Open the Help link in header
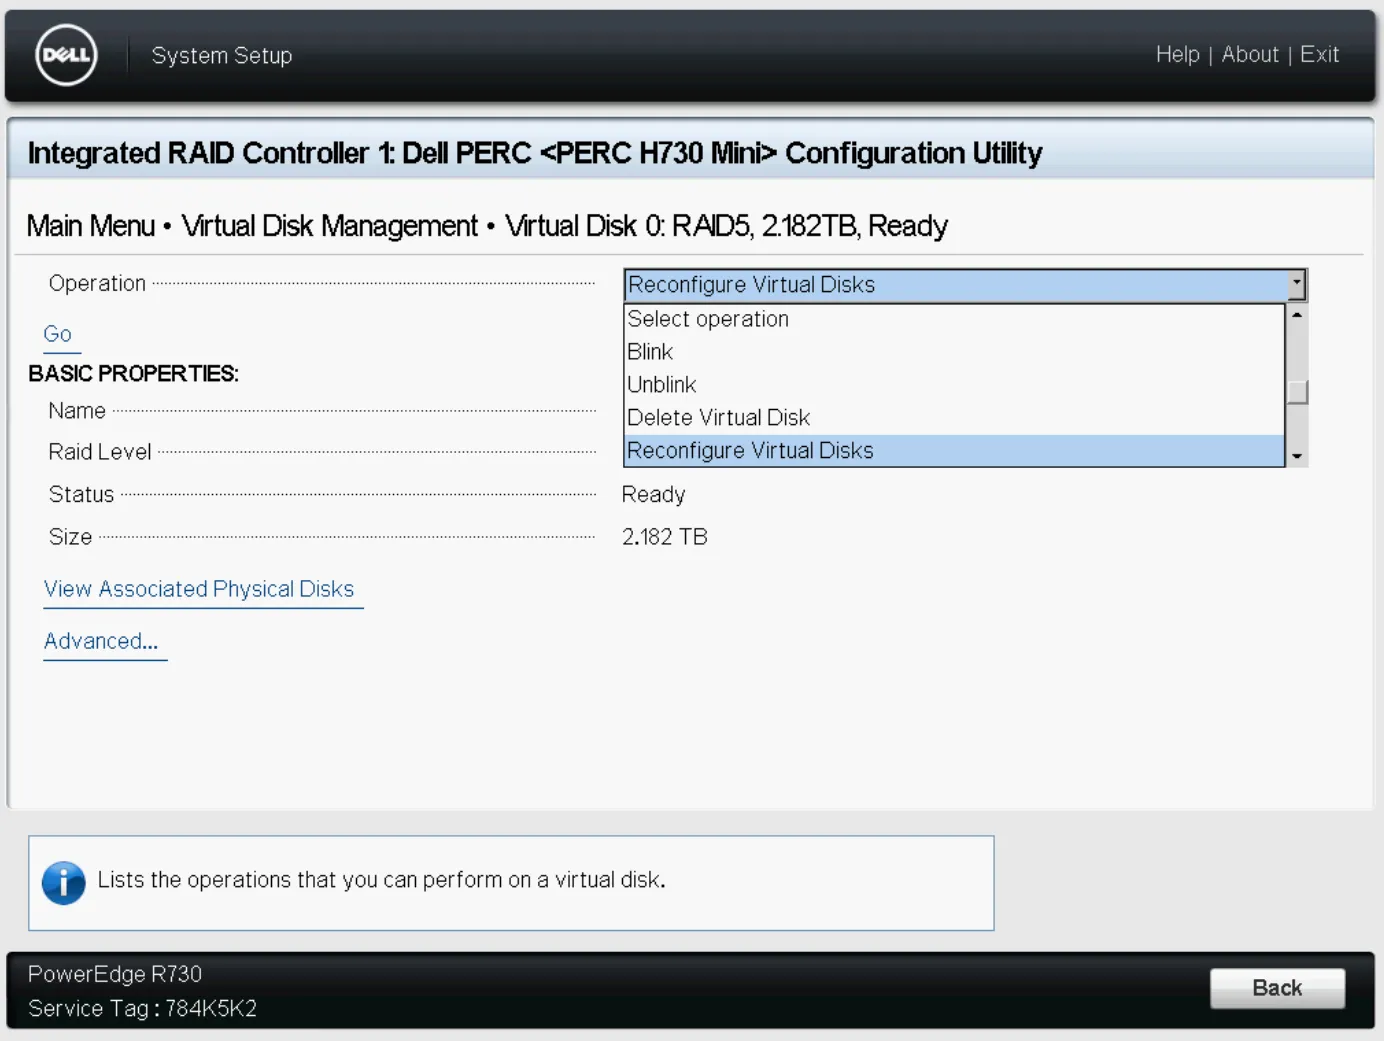This screenshot has height=1041, width=1384. point(1177,55)
